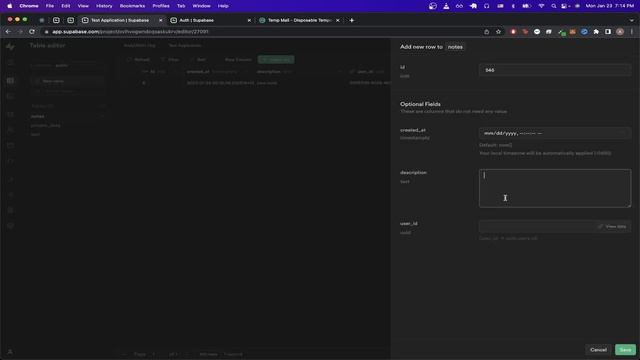Open Bookmarks menu

132,6
